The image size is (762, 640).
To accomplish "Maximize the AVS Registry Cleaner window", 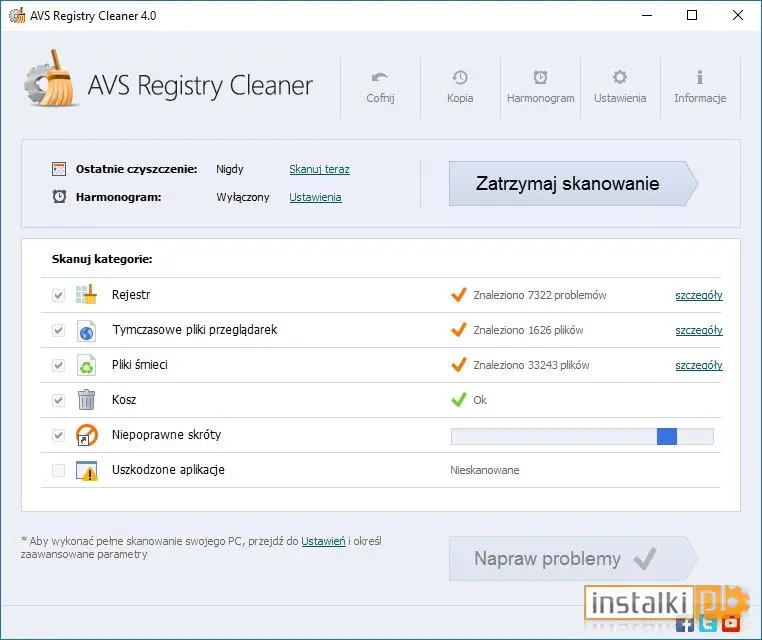I will 692,15.
